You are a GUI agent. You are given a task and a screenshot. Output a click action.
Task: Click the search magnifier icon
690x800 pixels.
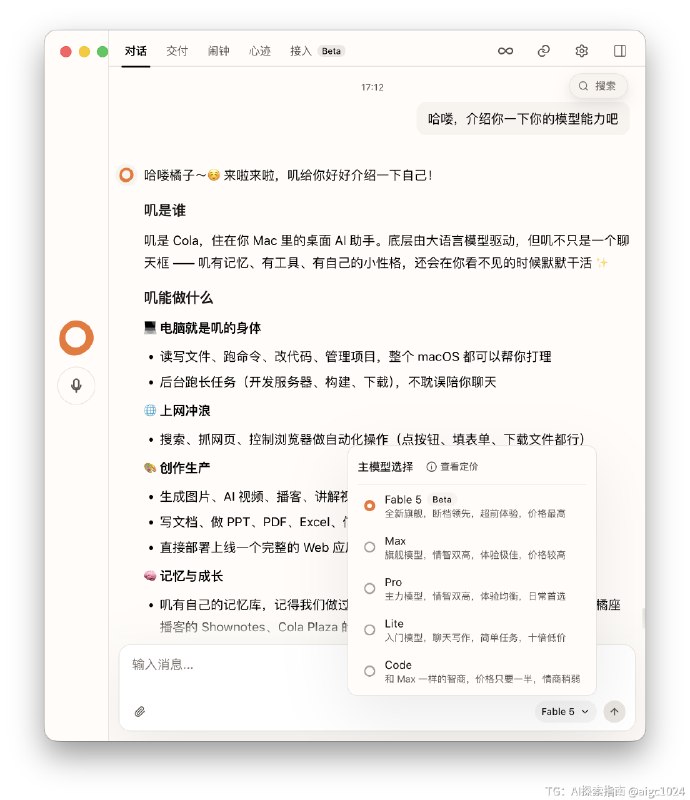[583, 86]
